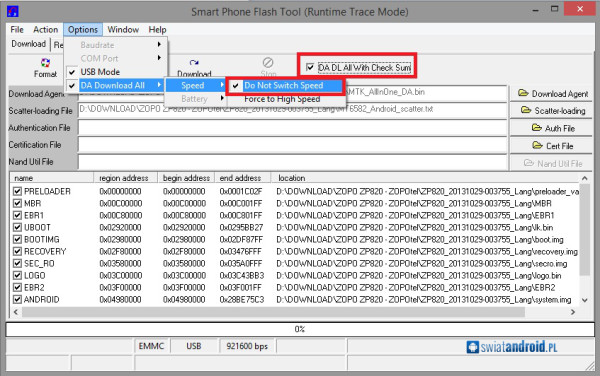Sort by location column header
The image size is (600, 376).
(x=425, y=178)
